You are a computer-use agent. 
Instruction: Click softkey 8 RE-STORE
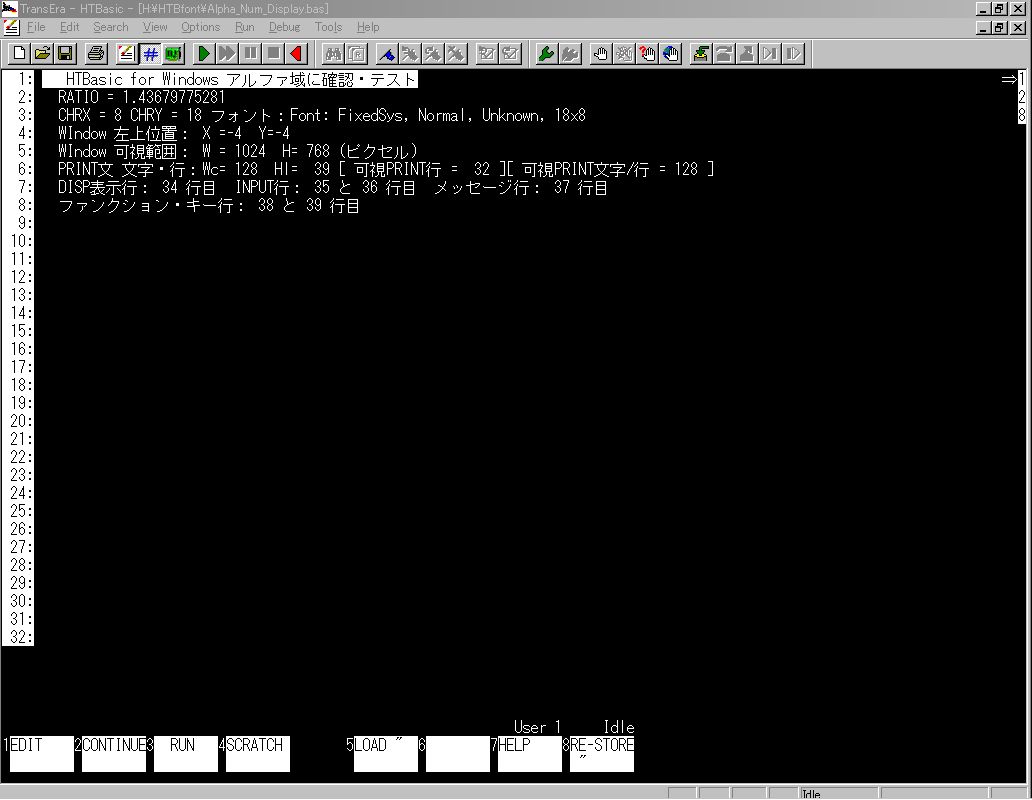tap(602, 753)
